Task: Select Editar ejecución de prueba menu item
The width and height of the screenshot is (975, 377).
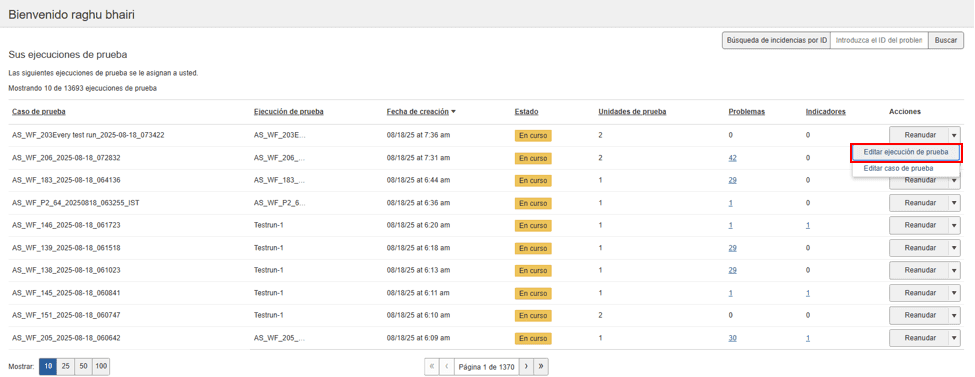Action: coord(906,152)
